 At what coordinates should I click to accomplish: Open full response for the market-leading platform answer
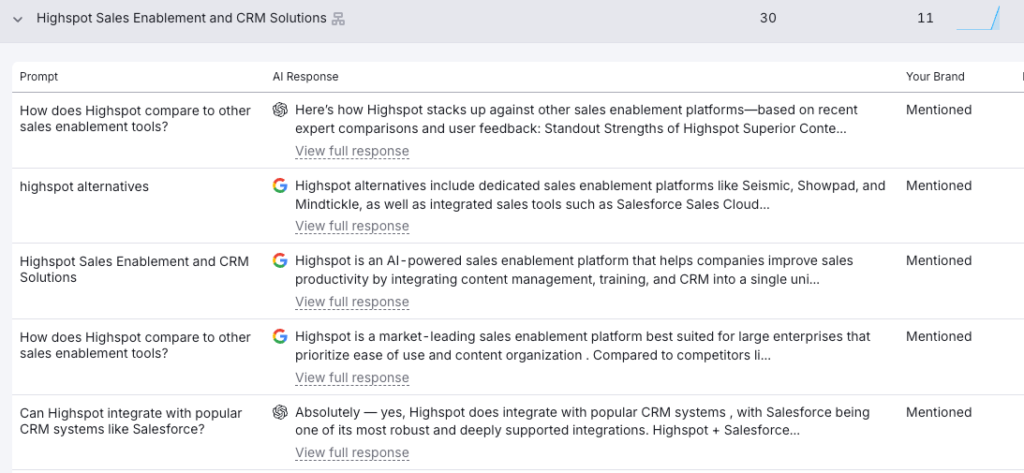[x=352, y=378]
